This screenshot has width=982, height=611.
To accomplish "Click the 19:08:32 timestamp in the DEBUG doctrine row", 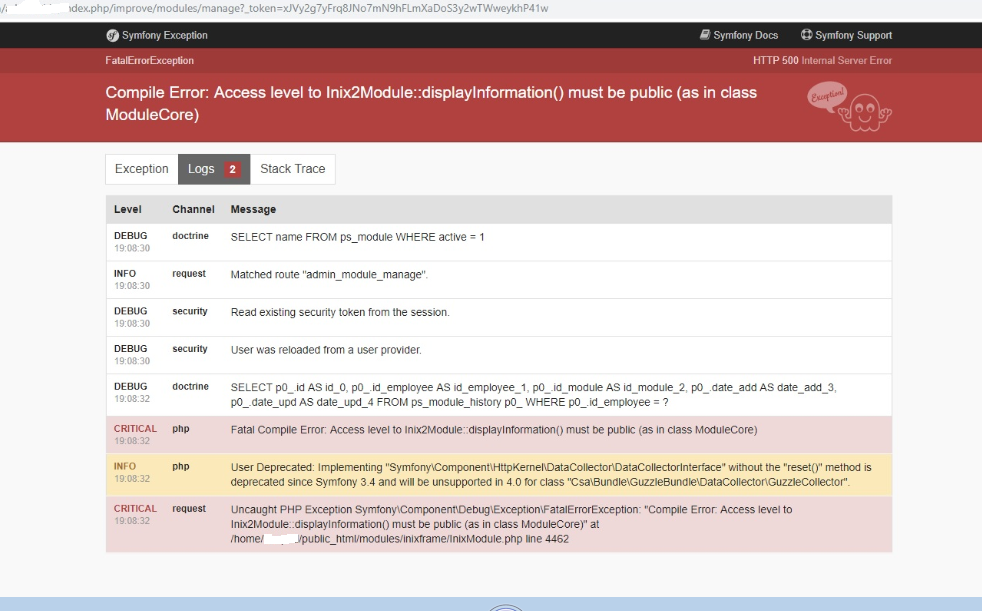I will click(x=132, y=399).
